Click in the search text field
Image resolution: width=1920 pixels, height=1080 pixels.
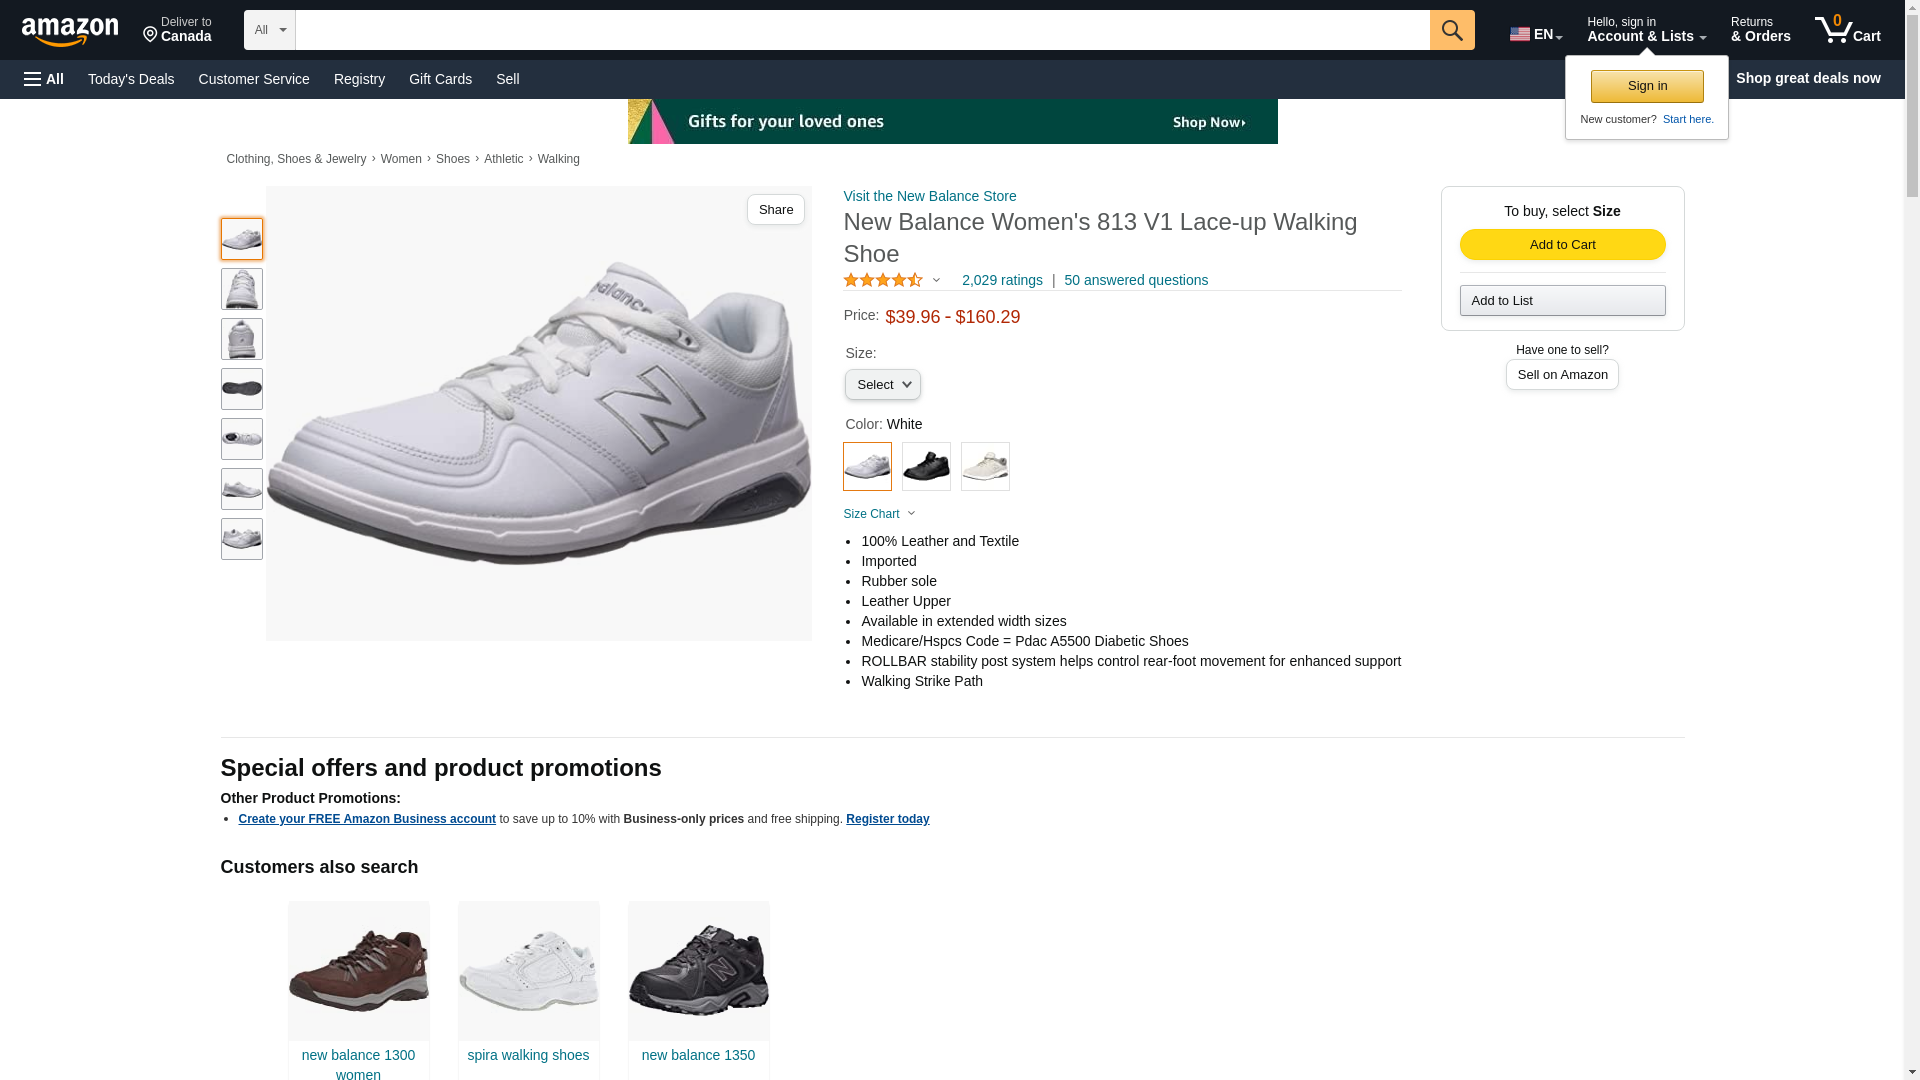pyautogui.click(x=861, y=30)
